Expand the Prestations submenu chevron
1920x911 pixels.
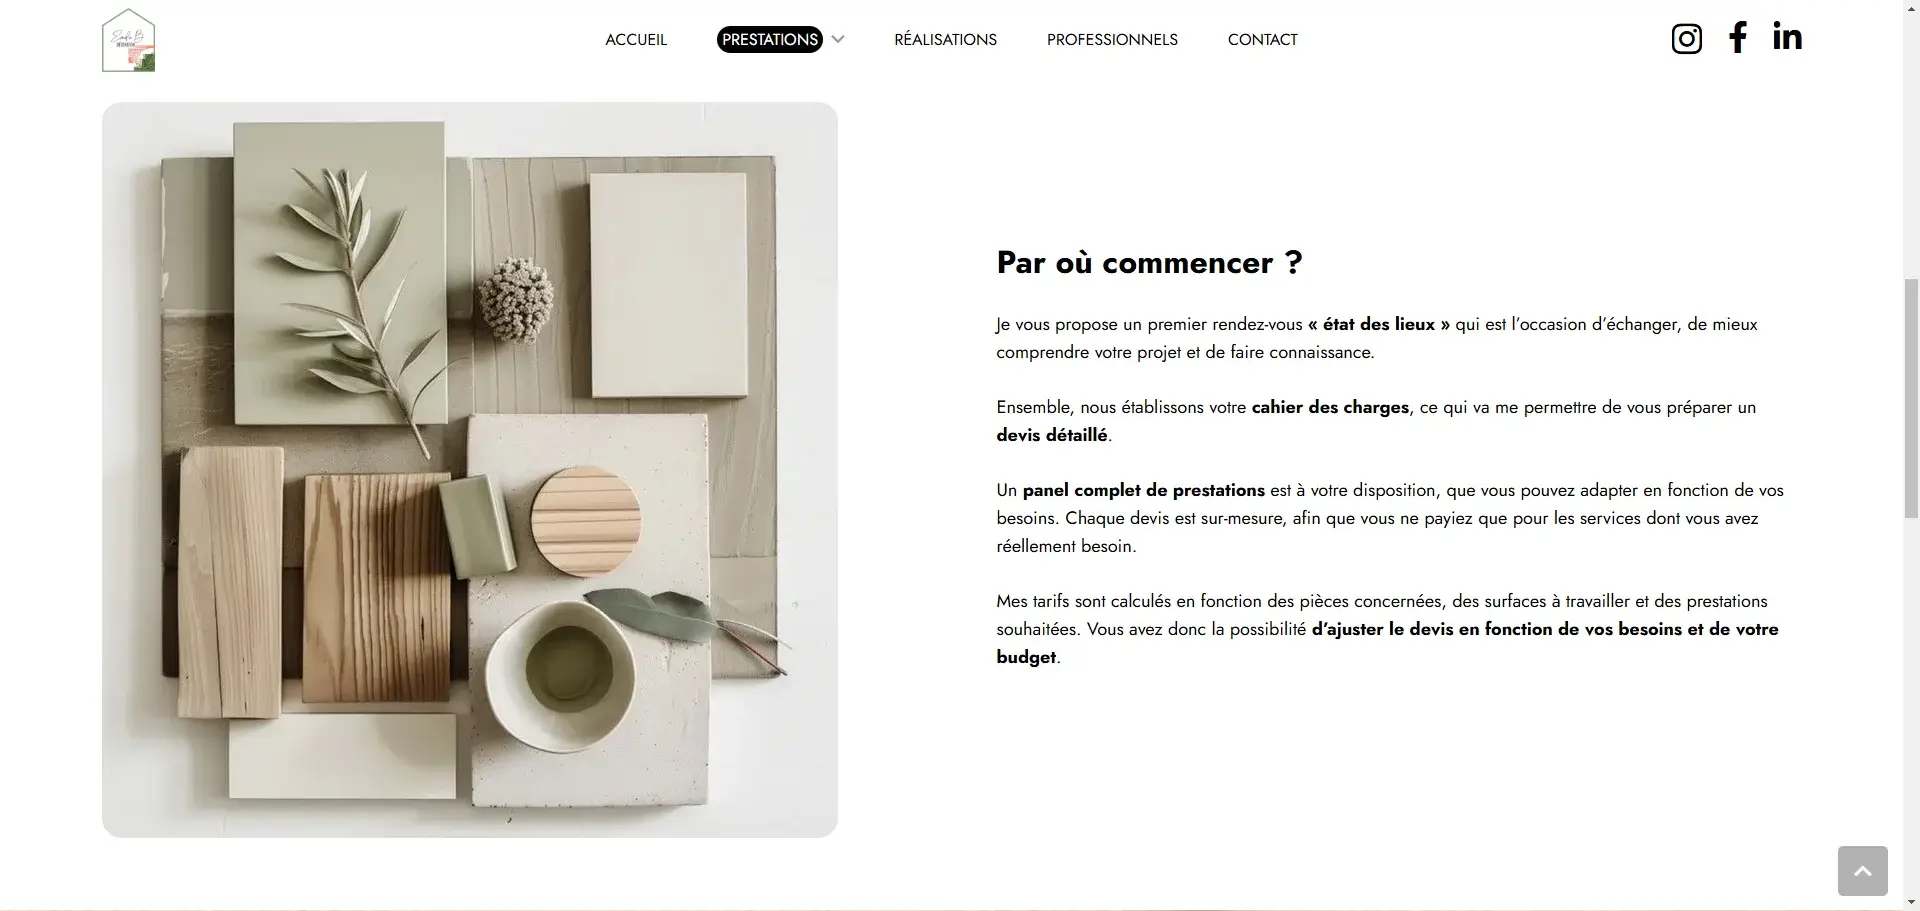tap(838, 40)
